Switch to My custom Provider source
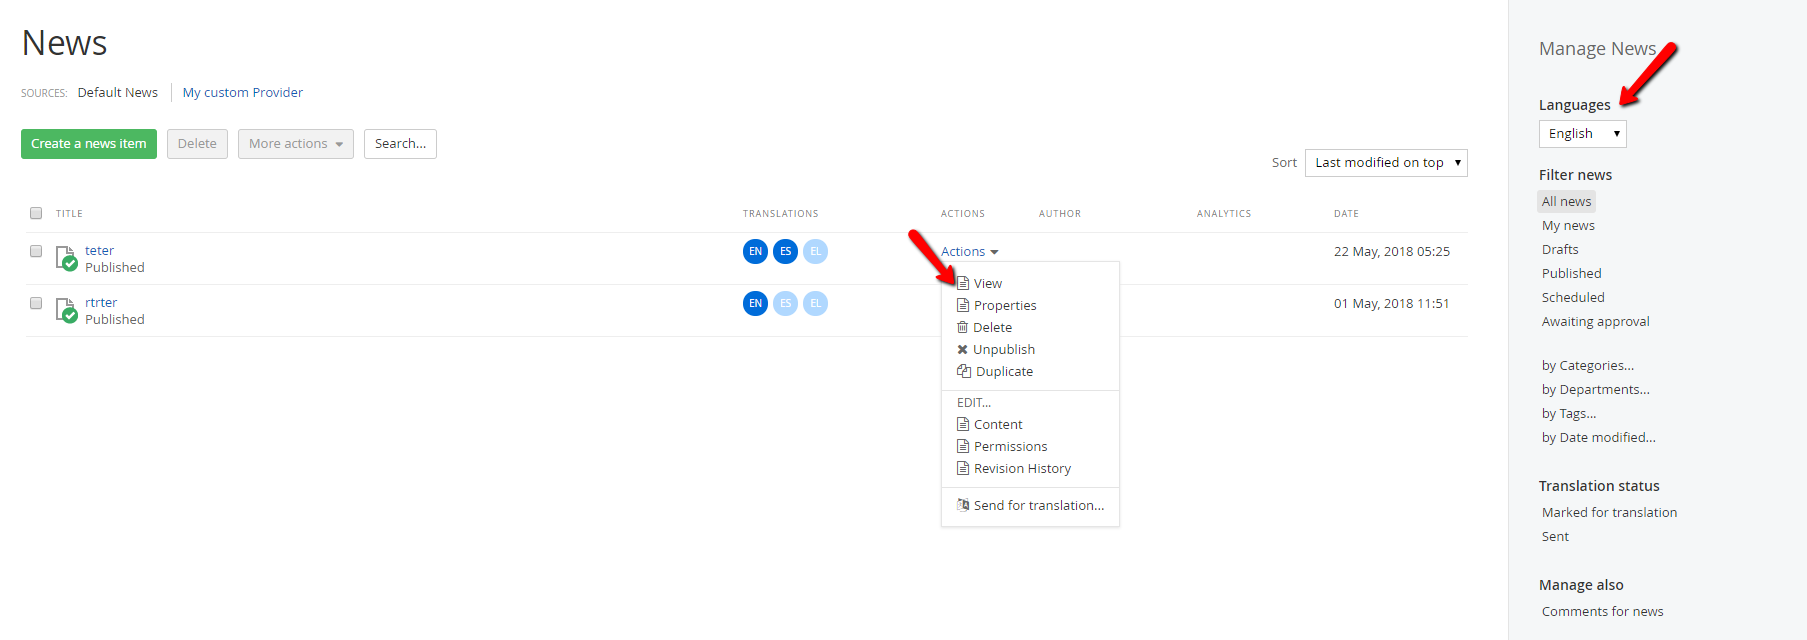Screen dimensions: 1807x640 pyautogui.click(x=243, y=92)
